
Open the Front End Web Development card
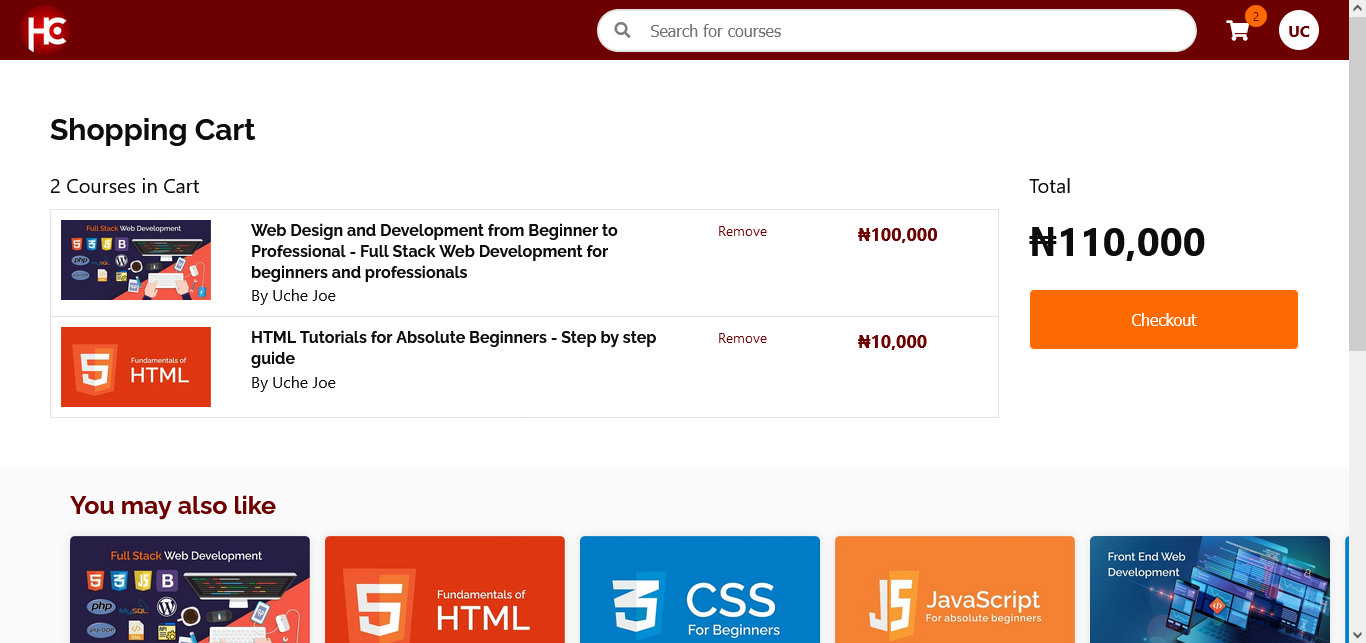click(x=1210, y=590)
